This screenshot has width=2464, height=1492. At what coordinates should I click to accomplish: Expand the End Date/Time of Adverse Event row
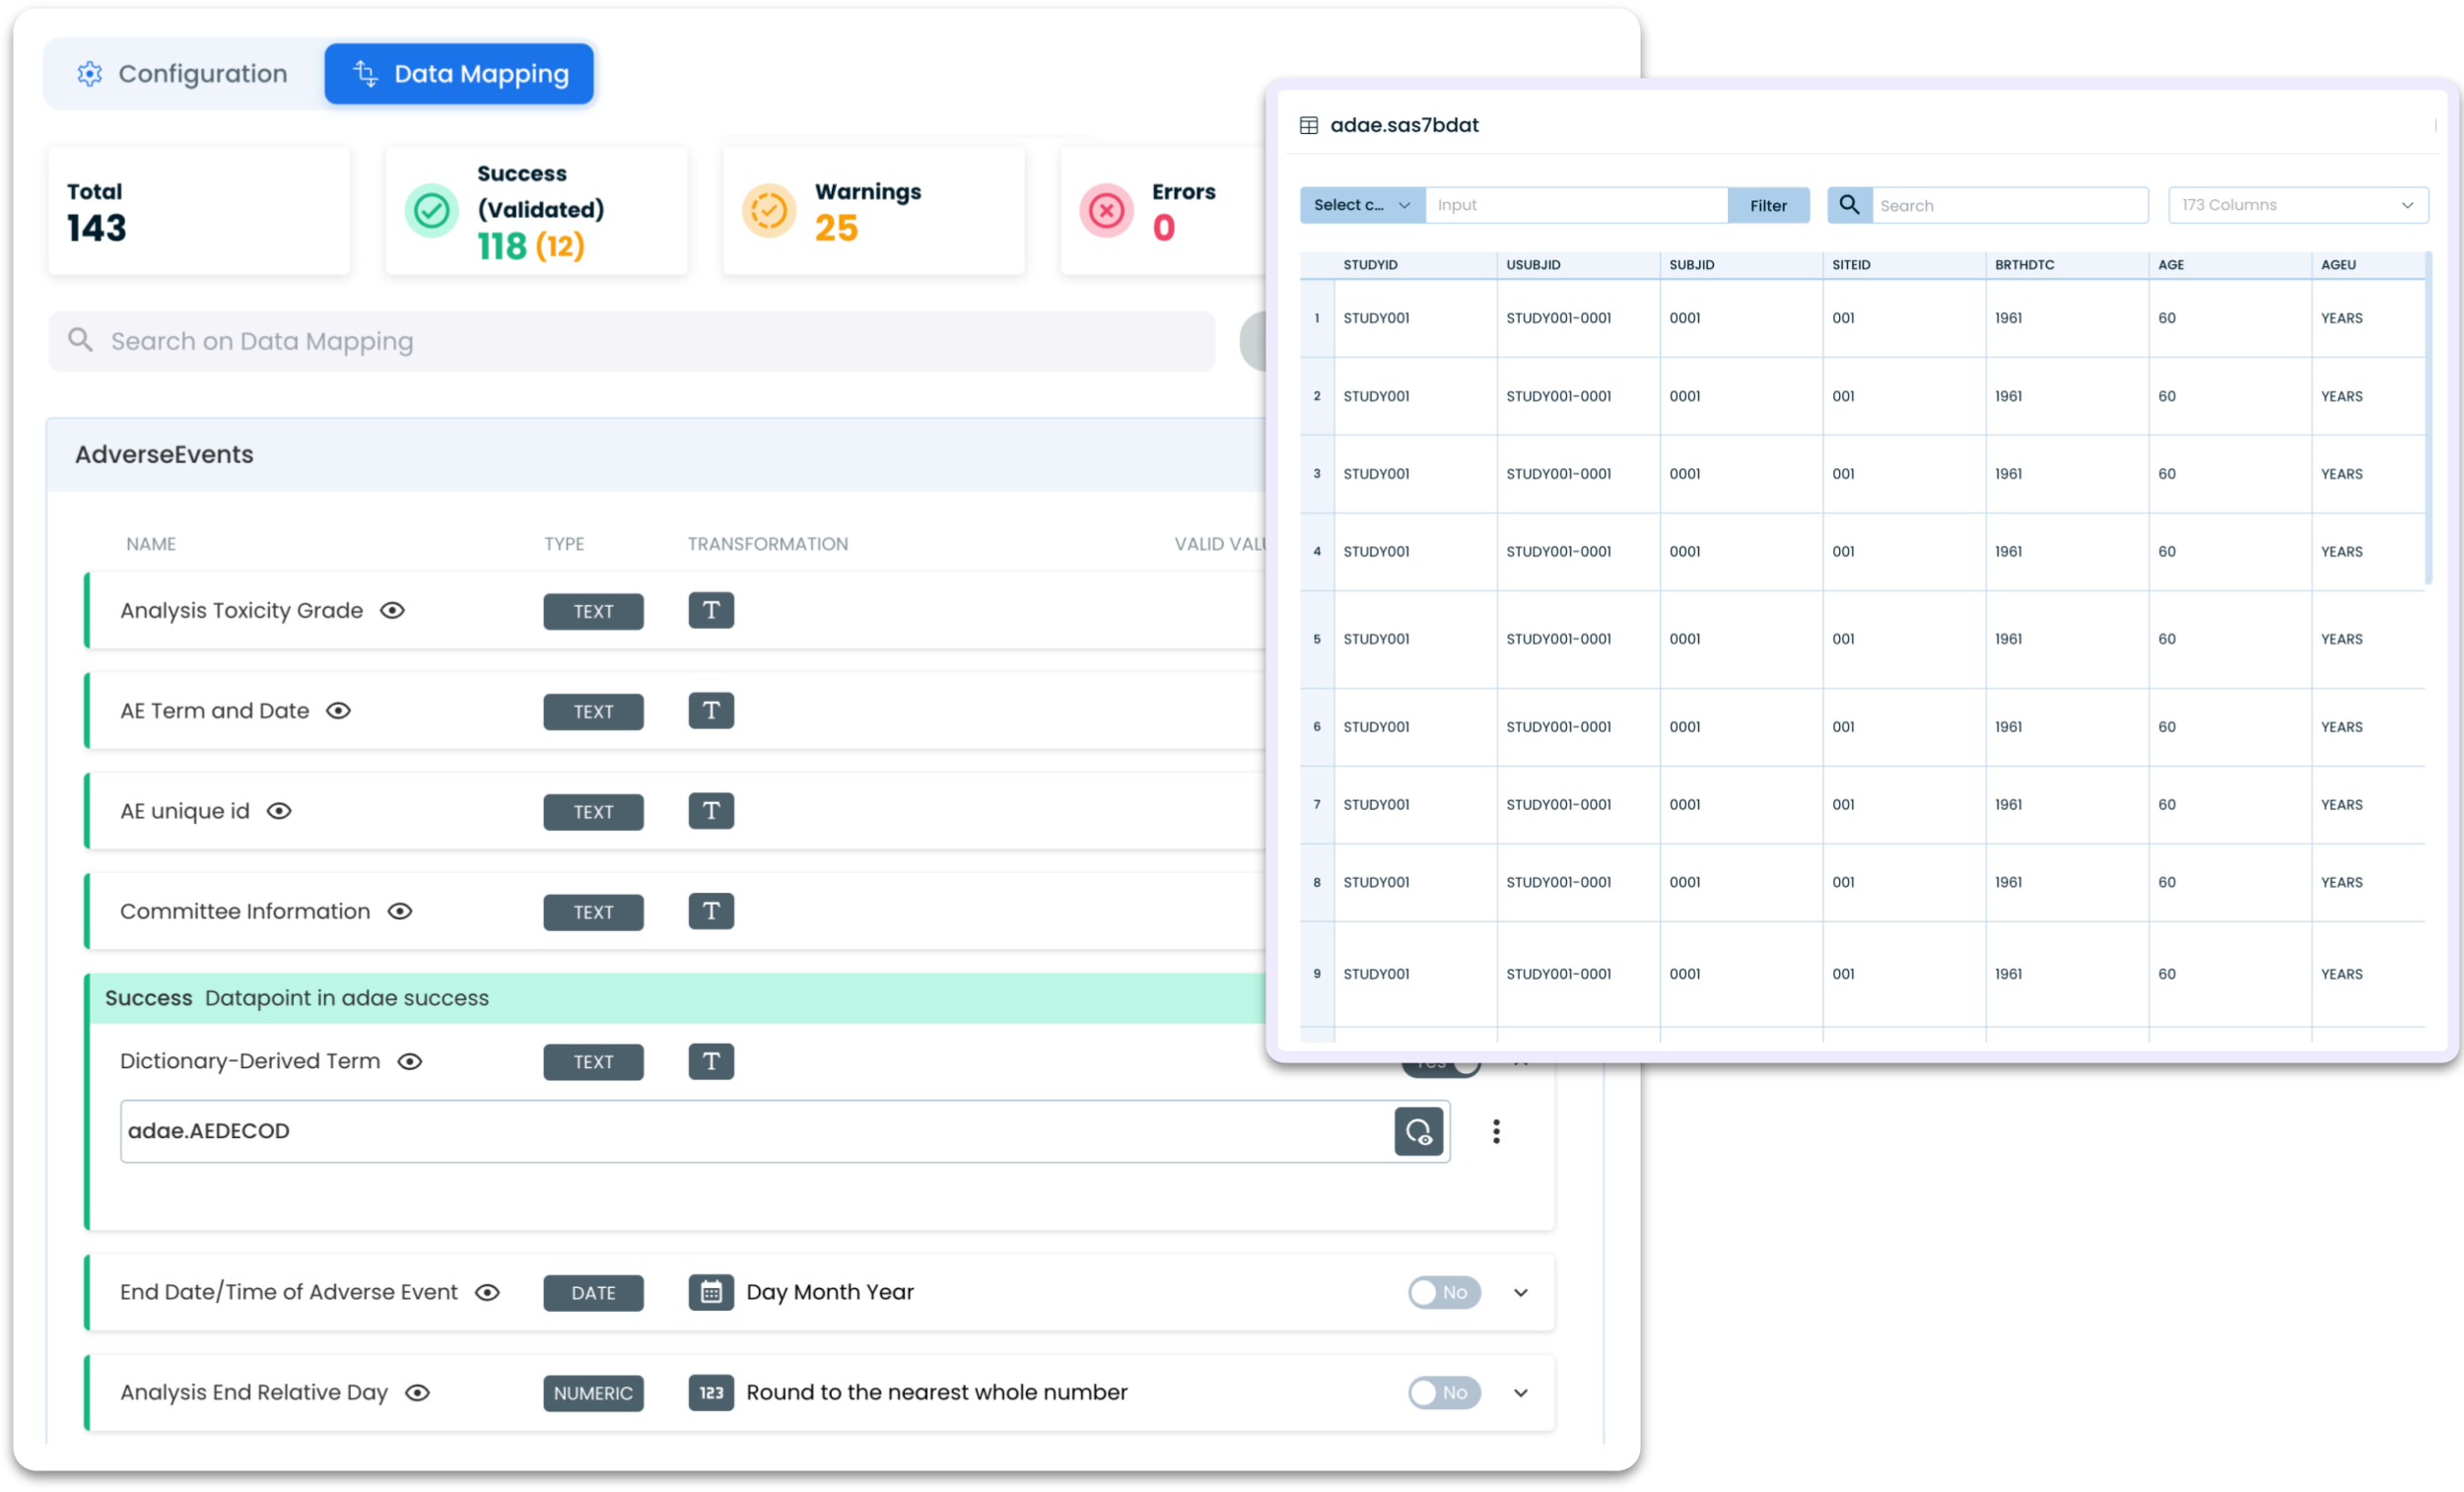(1521, 1292)
